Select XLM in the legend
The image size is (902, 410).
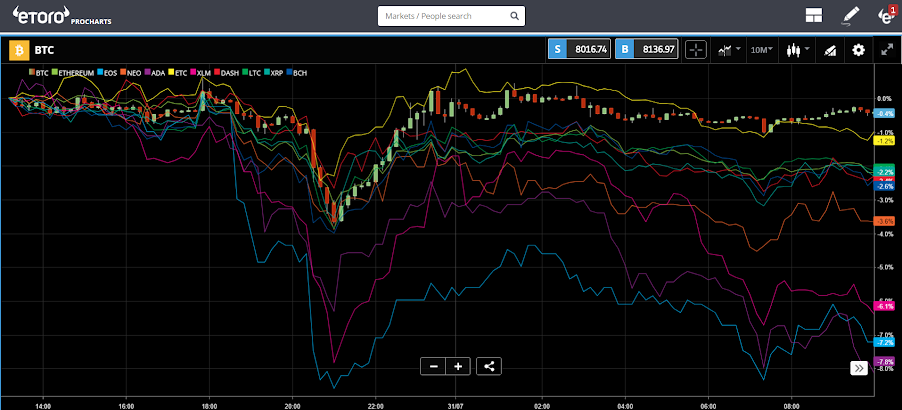[201, 73]
